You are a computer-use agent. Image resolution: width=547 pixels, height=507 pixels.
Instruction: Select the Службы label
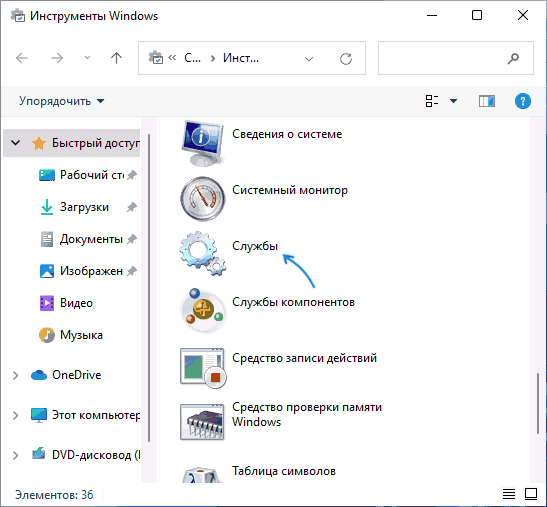click(x=255, y=246)
